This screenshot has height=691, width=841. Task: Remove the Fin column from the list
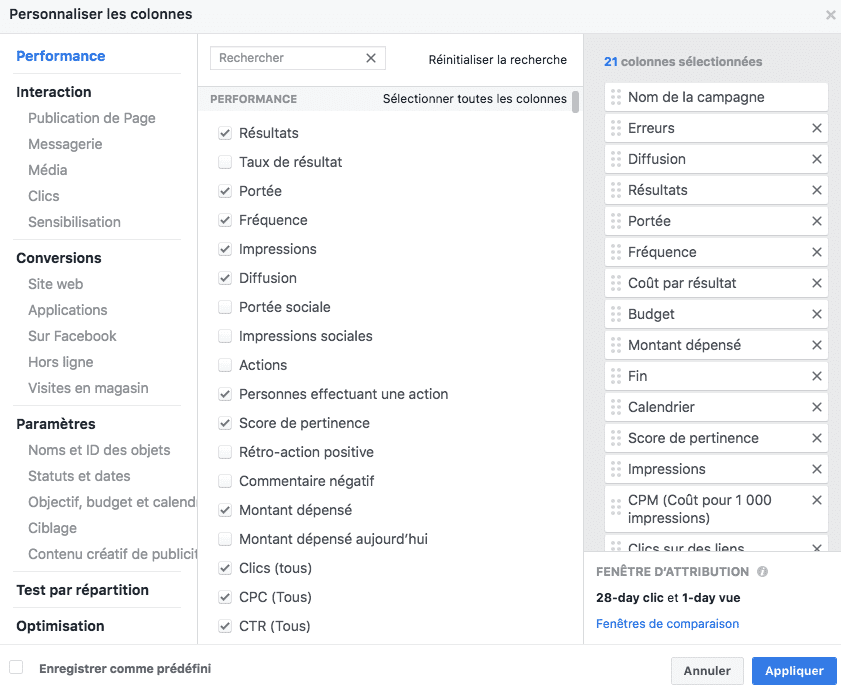pyautogui.click(x=817, y=375)
